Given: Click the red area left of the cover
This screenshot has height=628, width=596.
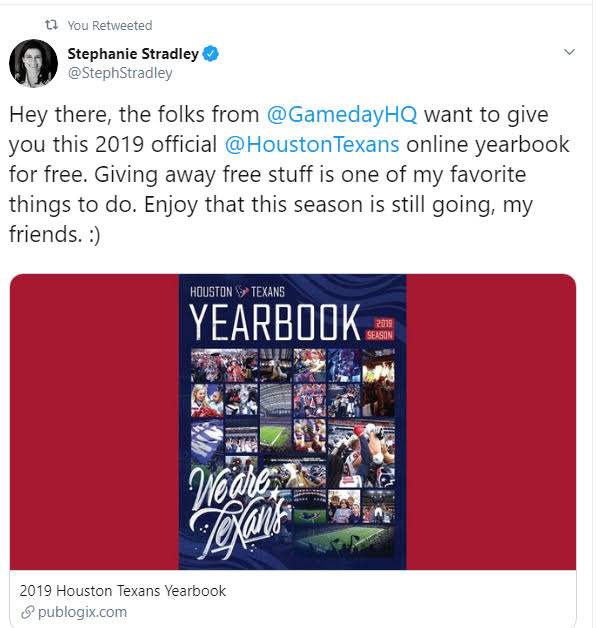Looking at the screenshot, I should tap(94, 421).
